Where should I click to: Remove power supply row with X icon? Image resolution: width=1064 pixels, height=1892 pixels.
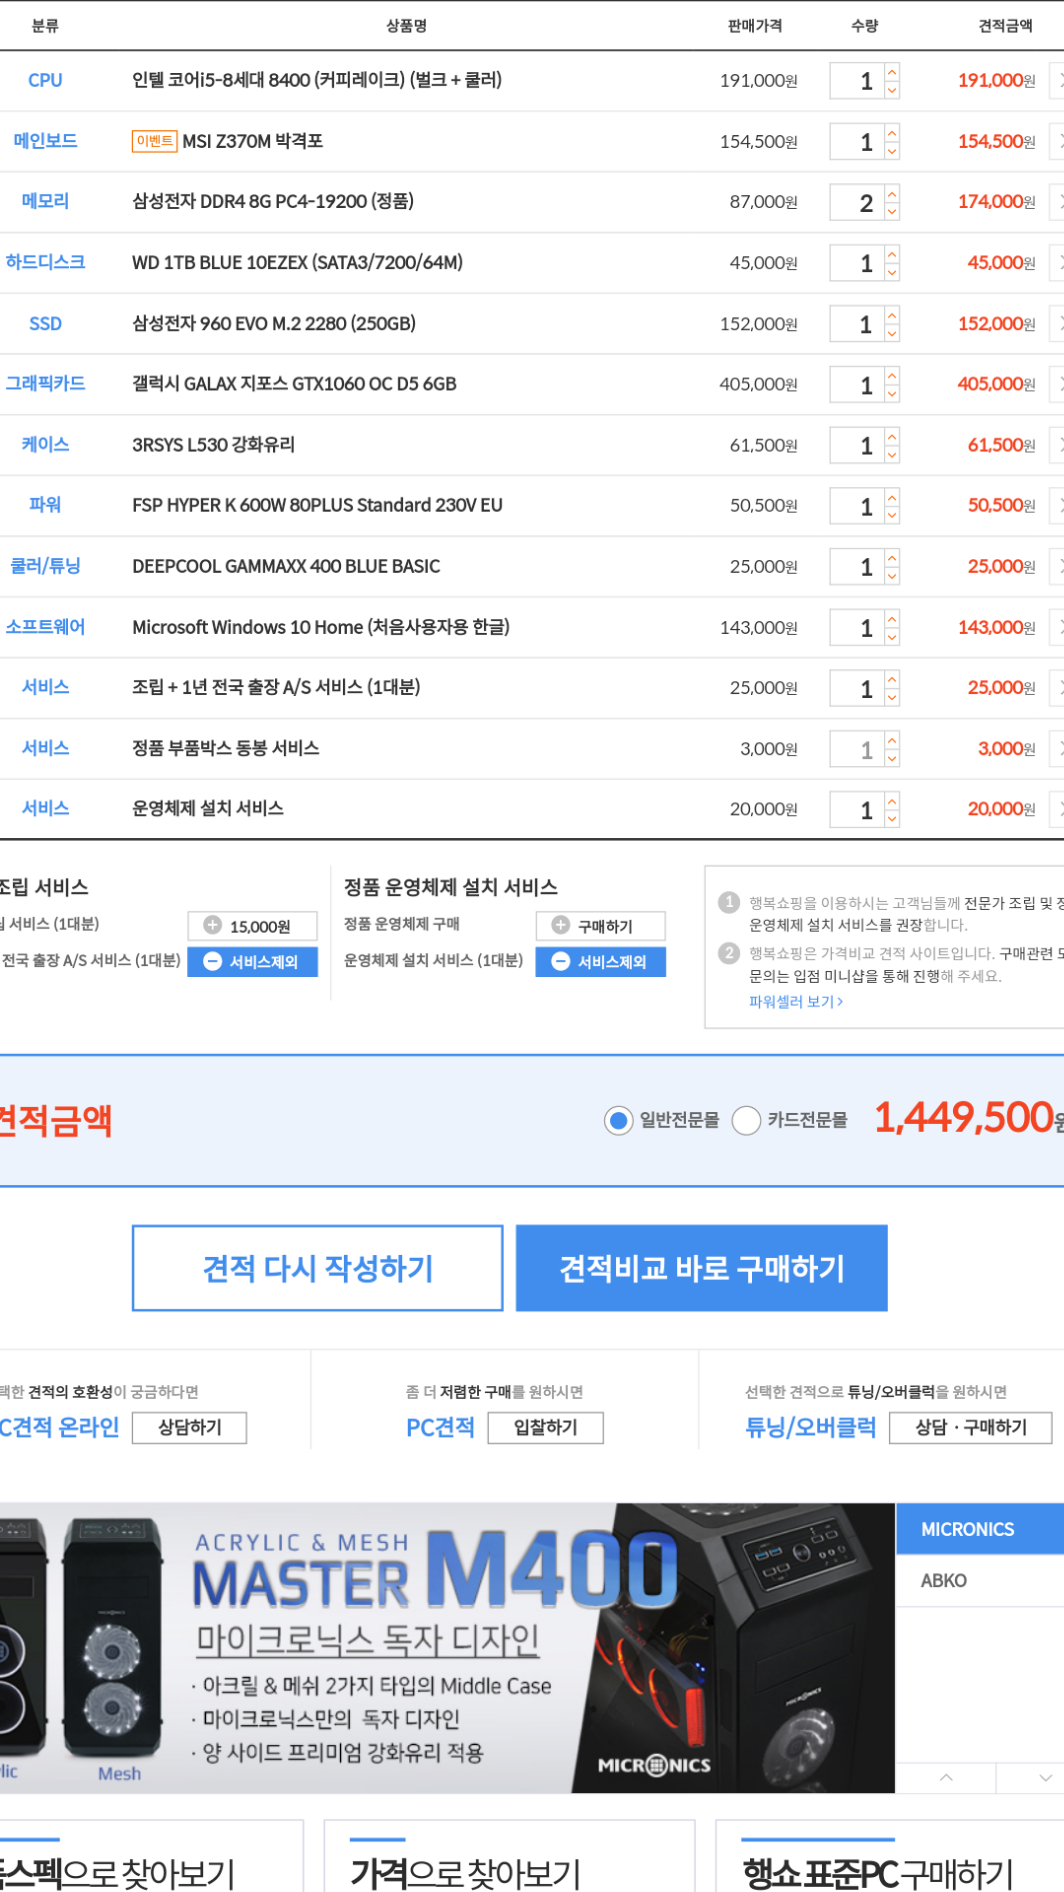pos(1057,506)
